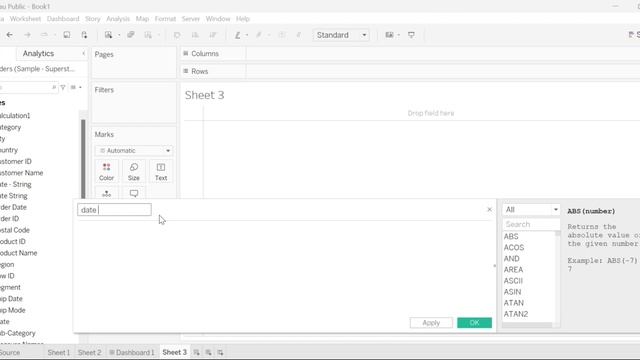Switch to the Analytics pane tab
Viewport: 640px width, 360px height.
tap(38, 53)
